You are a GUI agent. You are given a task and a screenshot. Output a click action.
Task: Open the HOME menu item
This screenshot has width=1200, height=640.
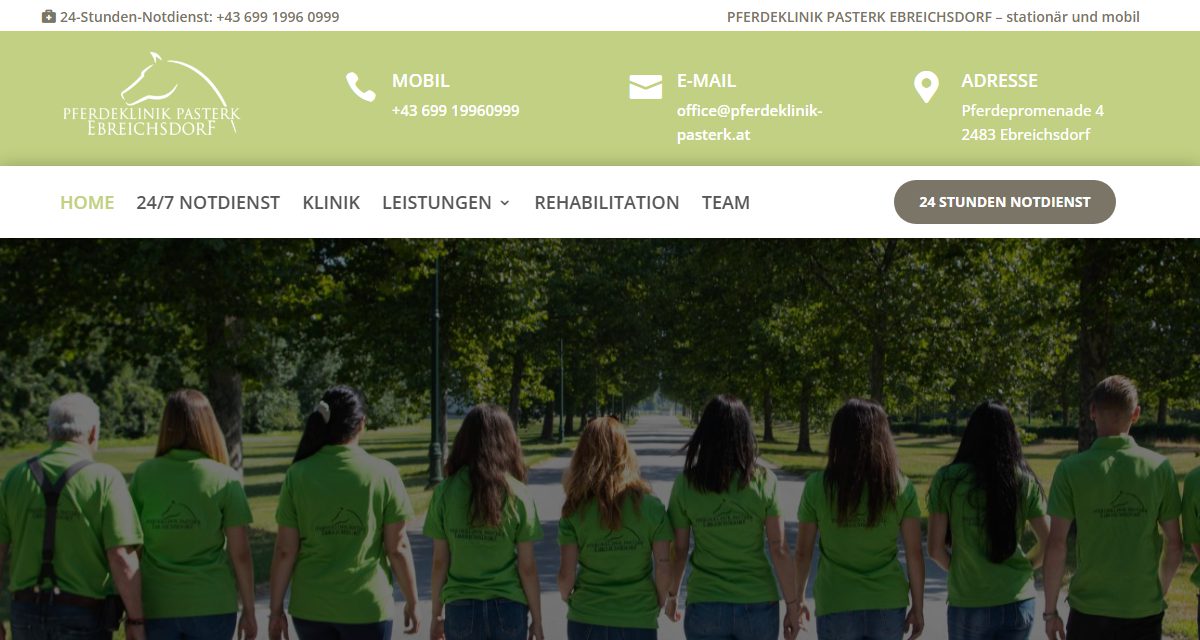(x=87, y=203)
